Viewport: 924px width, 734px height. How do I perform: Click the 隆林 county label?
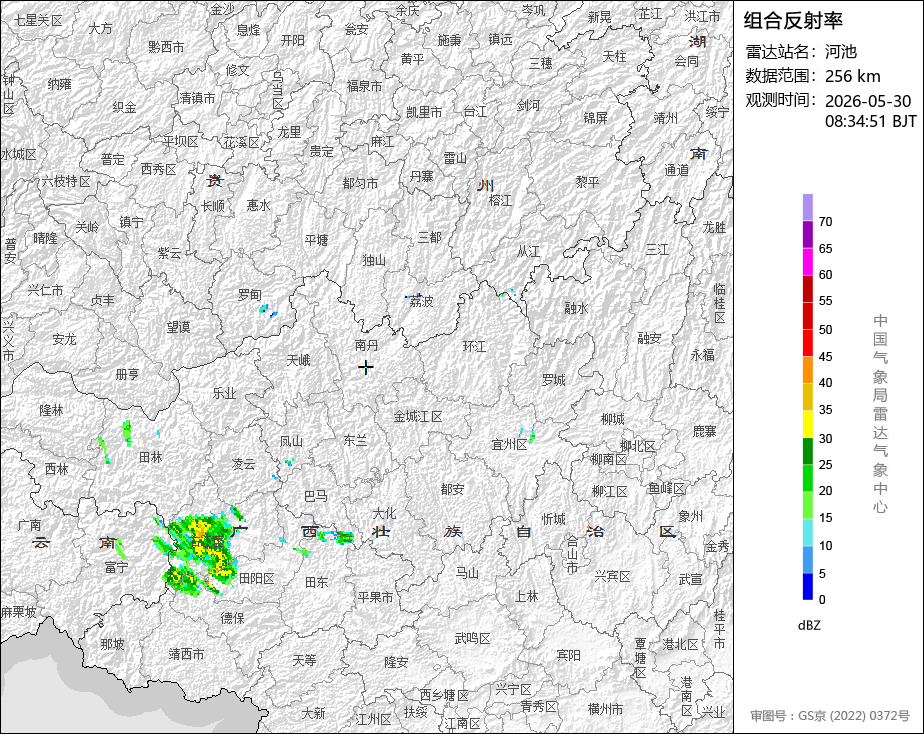tap(51, 410)
